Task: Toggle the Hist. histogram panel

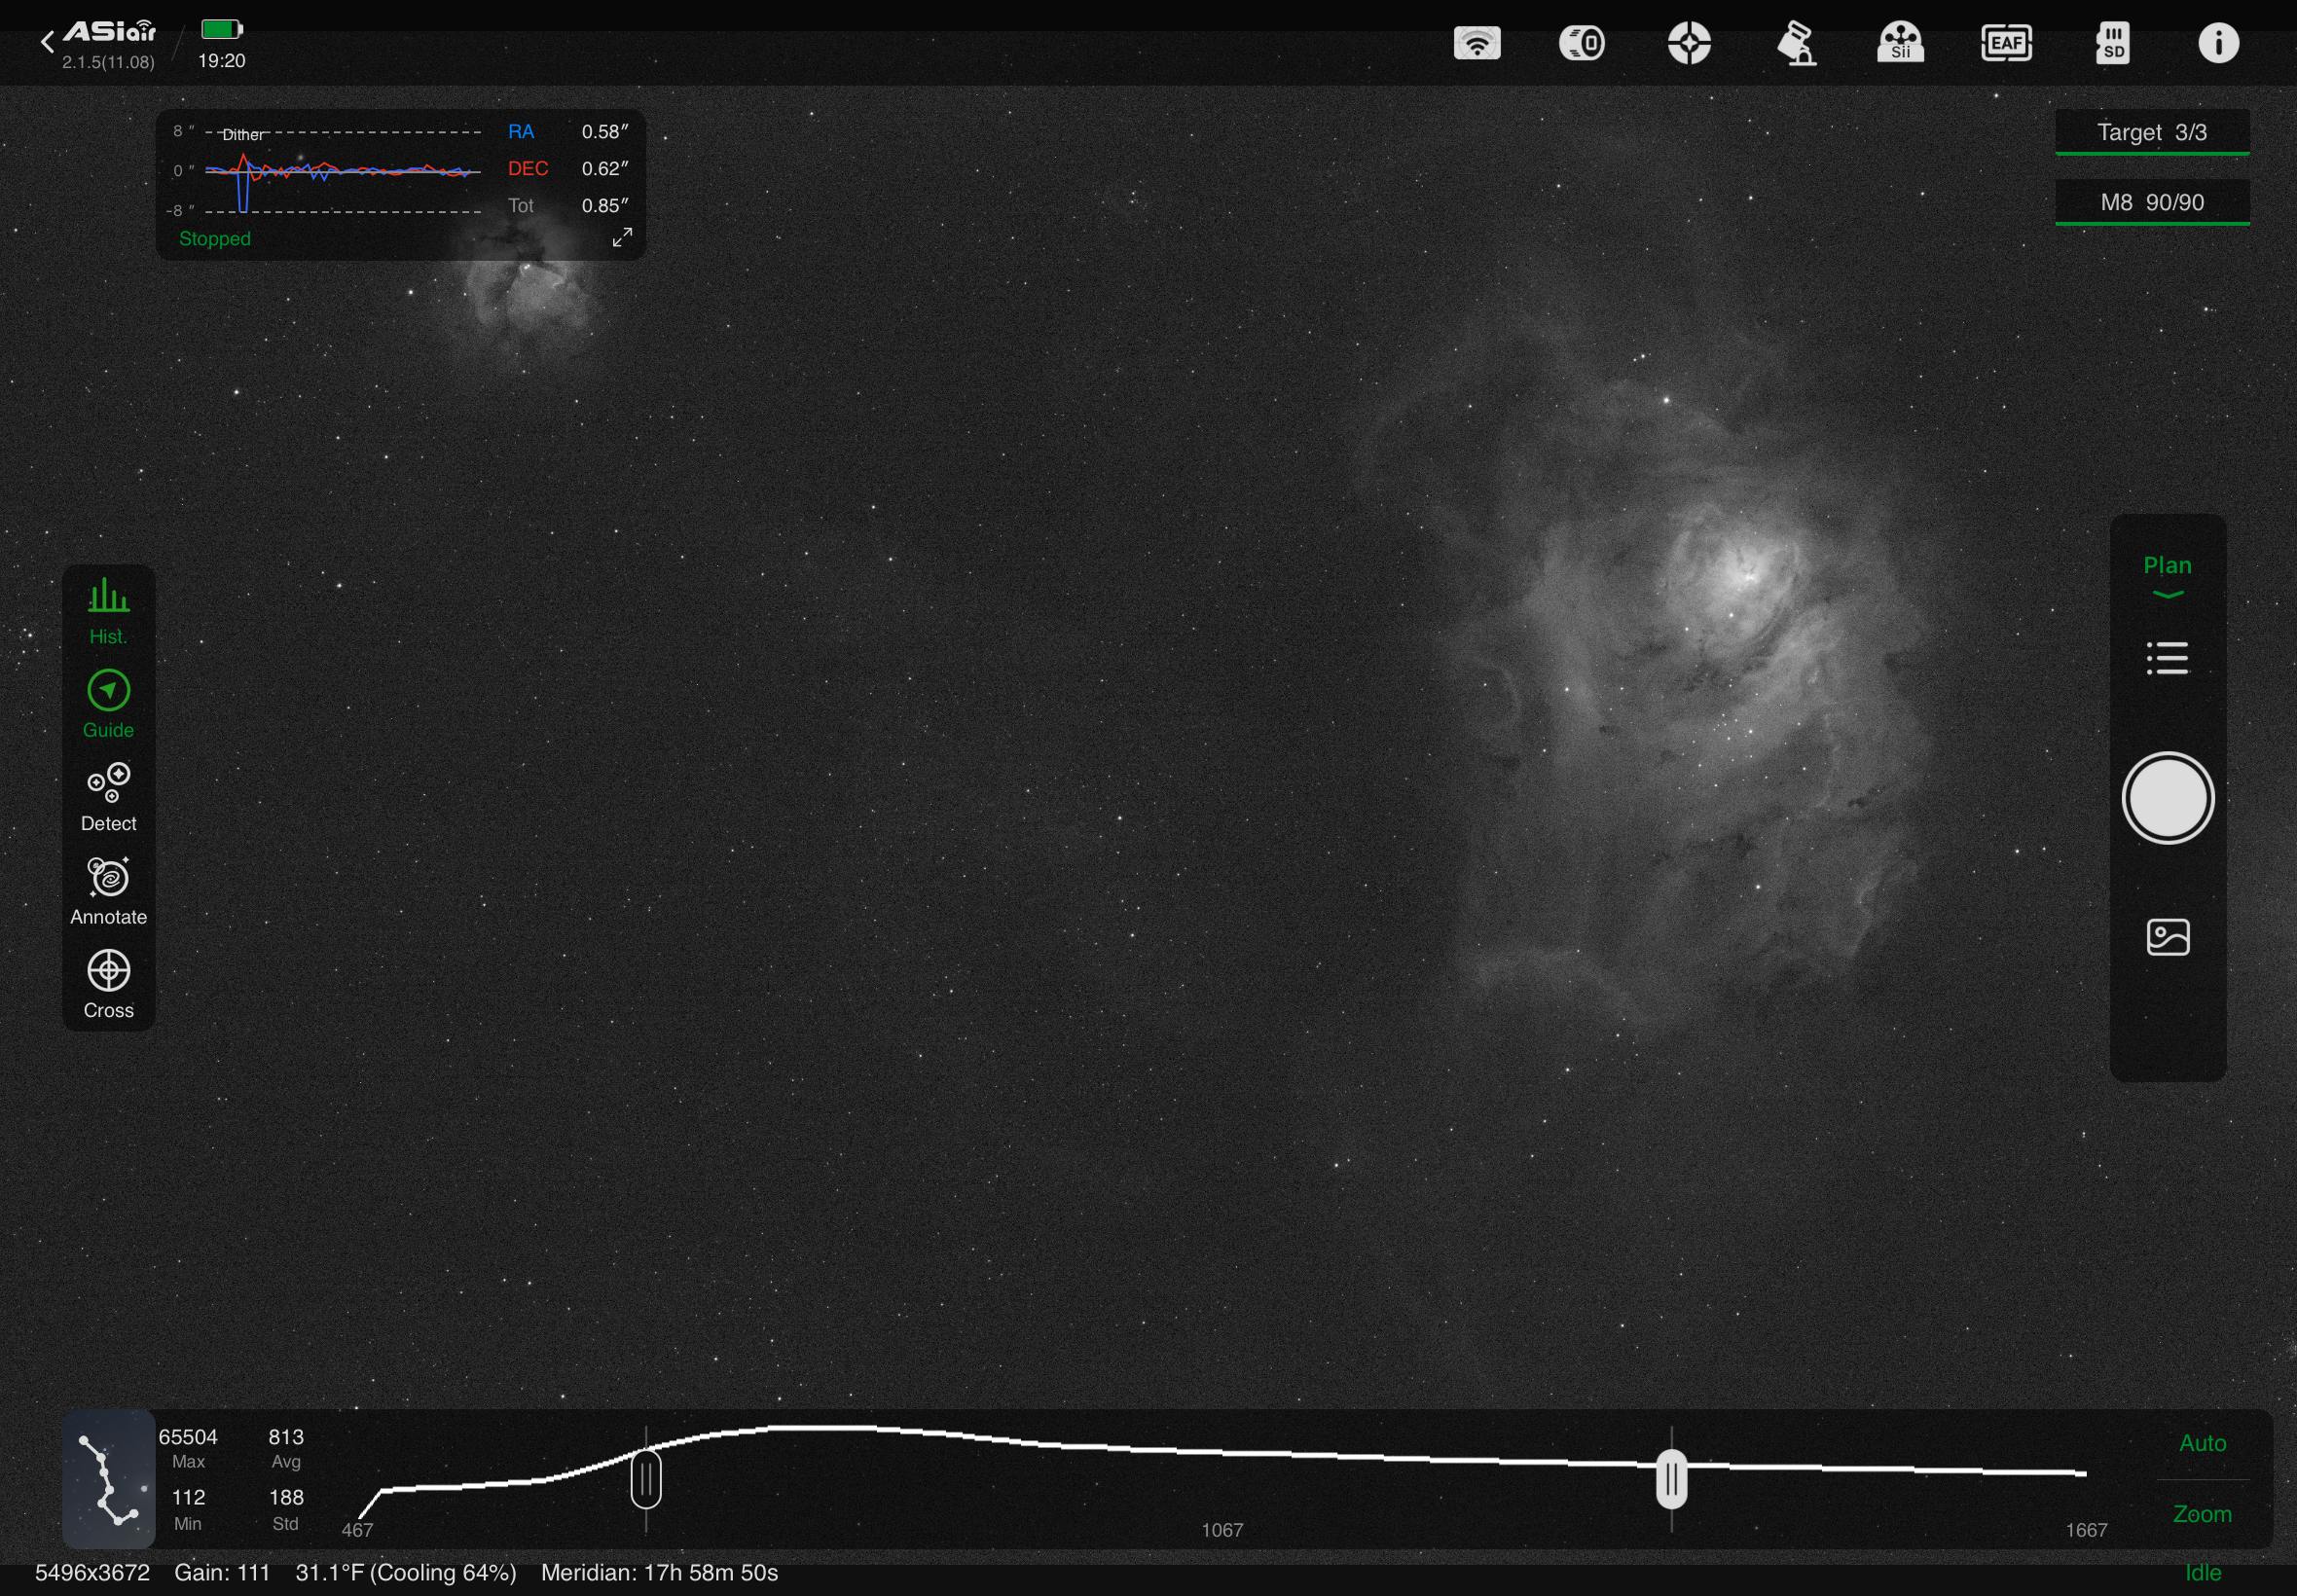Action: [x=108, y=610]
